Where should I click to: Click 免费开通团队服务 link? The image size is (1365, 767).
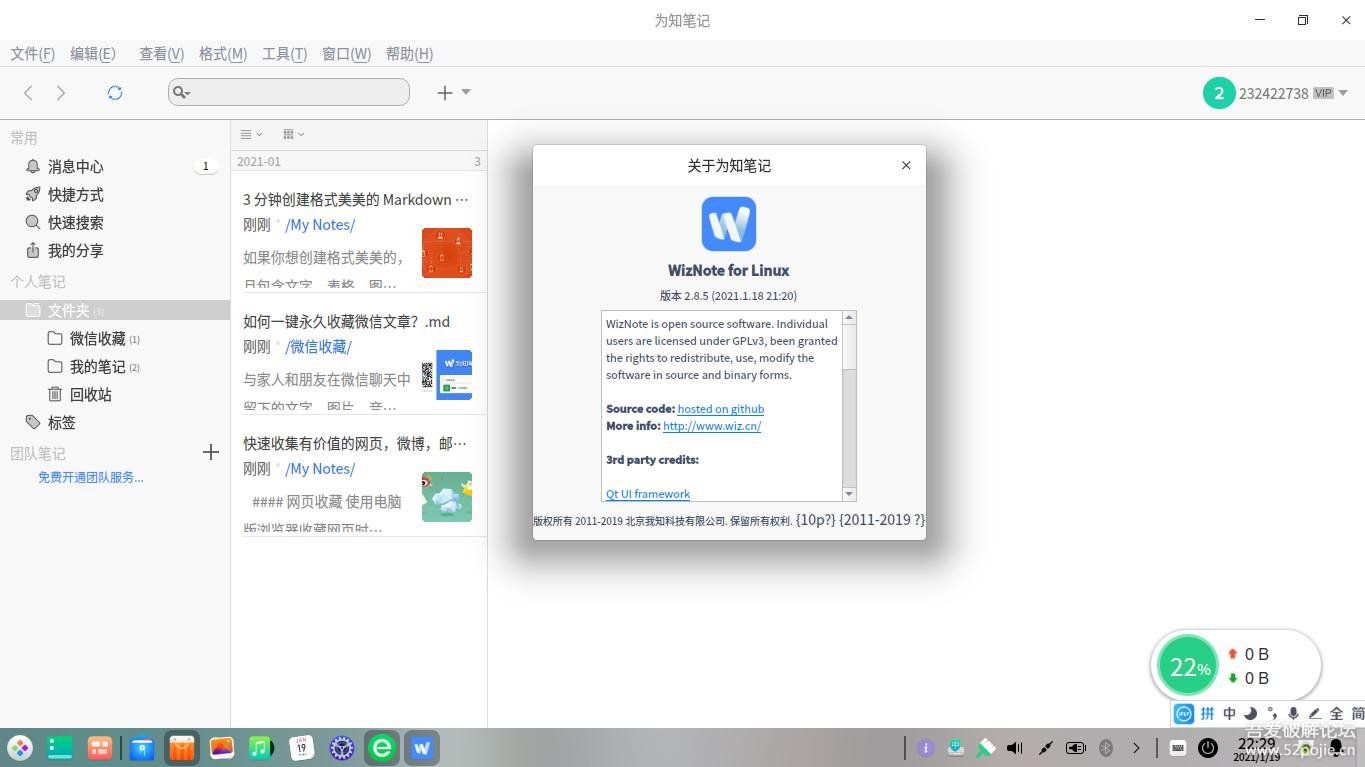[91, 477]
